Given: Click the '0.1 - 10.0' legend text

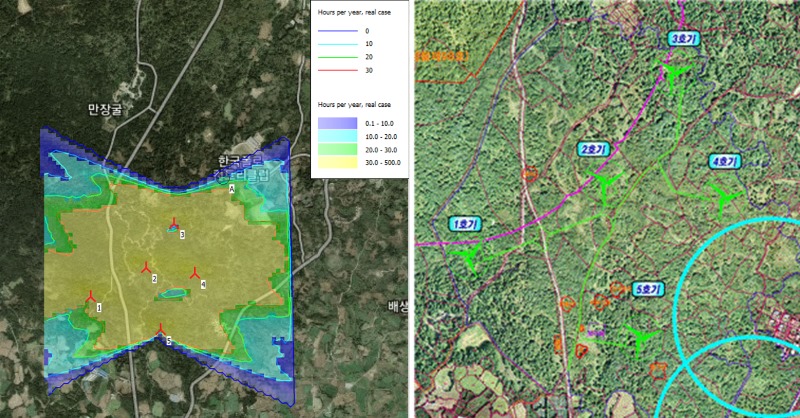Looking at the screenshot, I should 379,124.
